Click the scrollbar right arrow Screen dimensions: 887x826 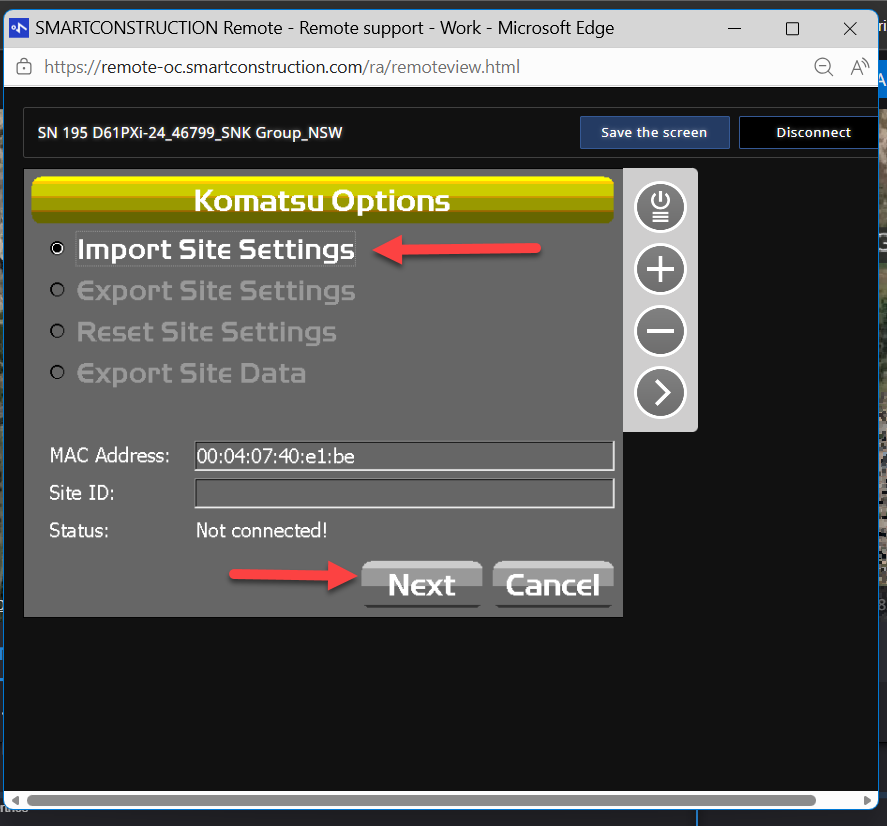tap(867, 800)
